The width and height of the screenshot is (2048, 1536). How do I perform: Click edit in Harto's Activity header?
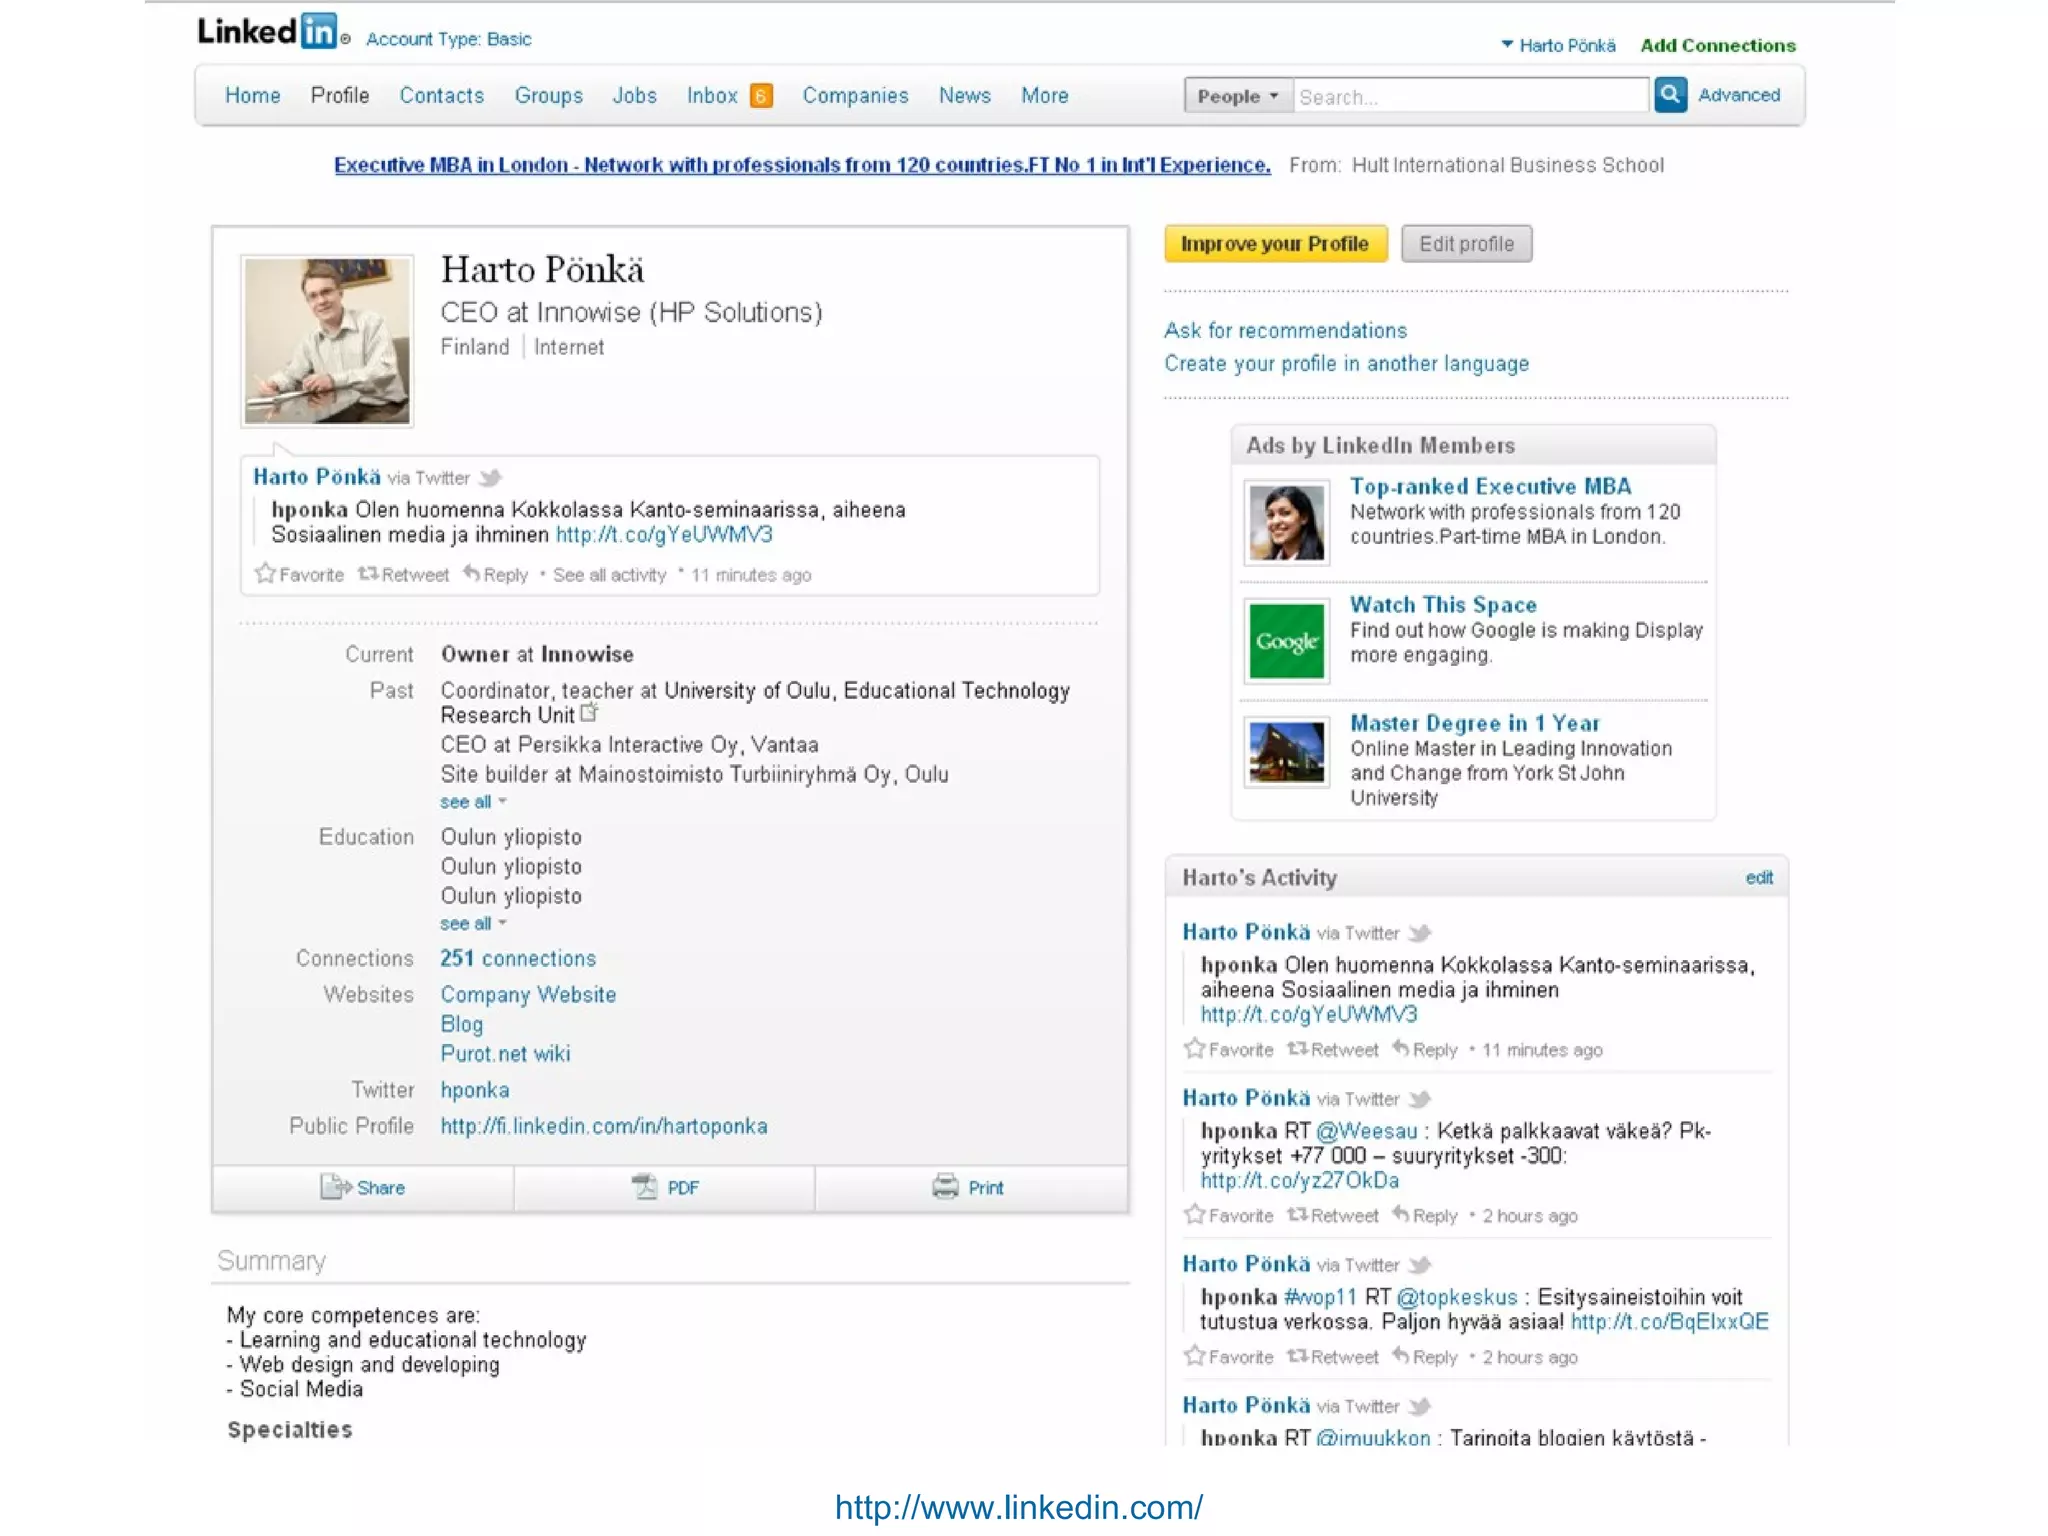(x=1759, y=878)
